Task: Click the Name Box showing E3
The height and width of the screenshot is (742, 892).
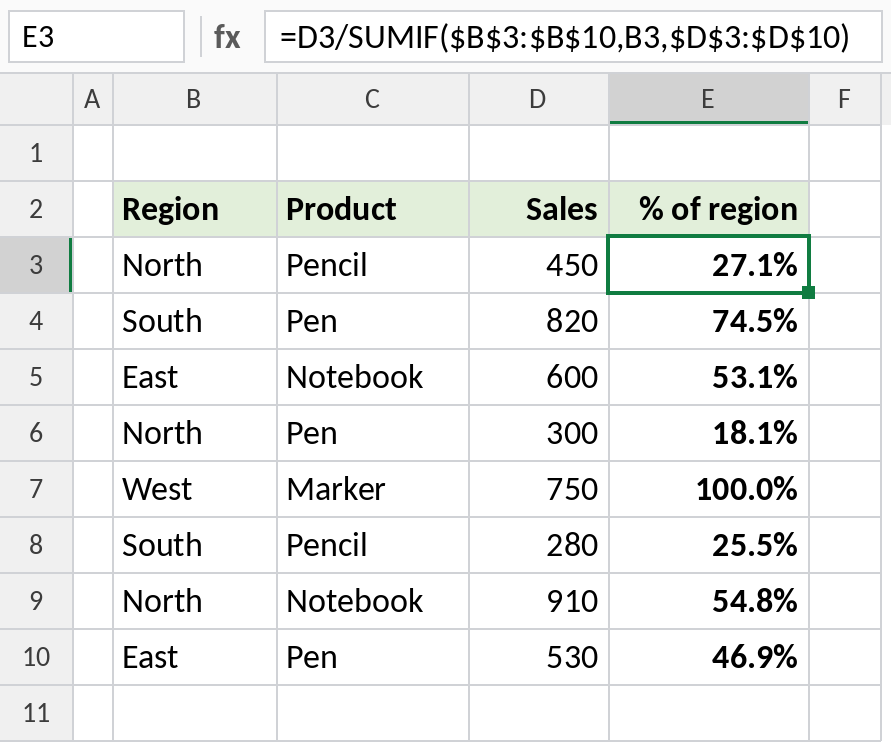Action: [96, 37]
